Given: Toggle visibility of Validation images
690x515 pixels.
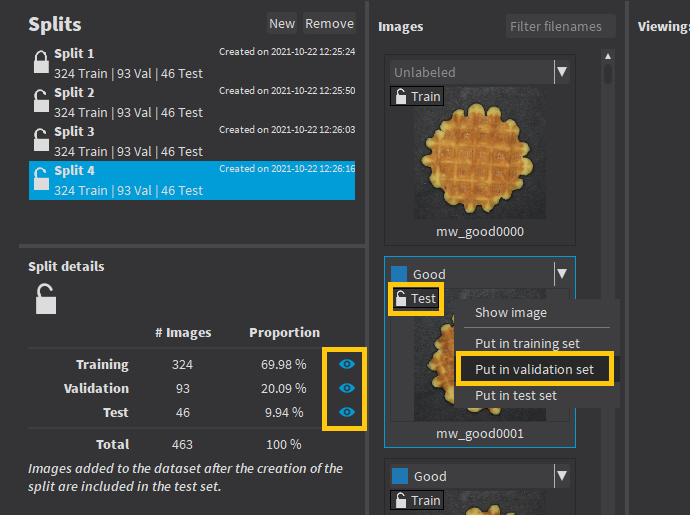Looking at the screenshot, I should point(347,388).
